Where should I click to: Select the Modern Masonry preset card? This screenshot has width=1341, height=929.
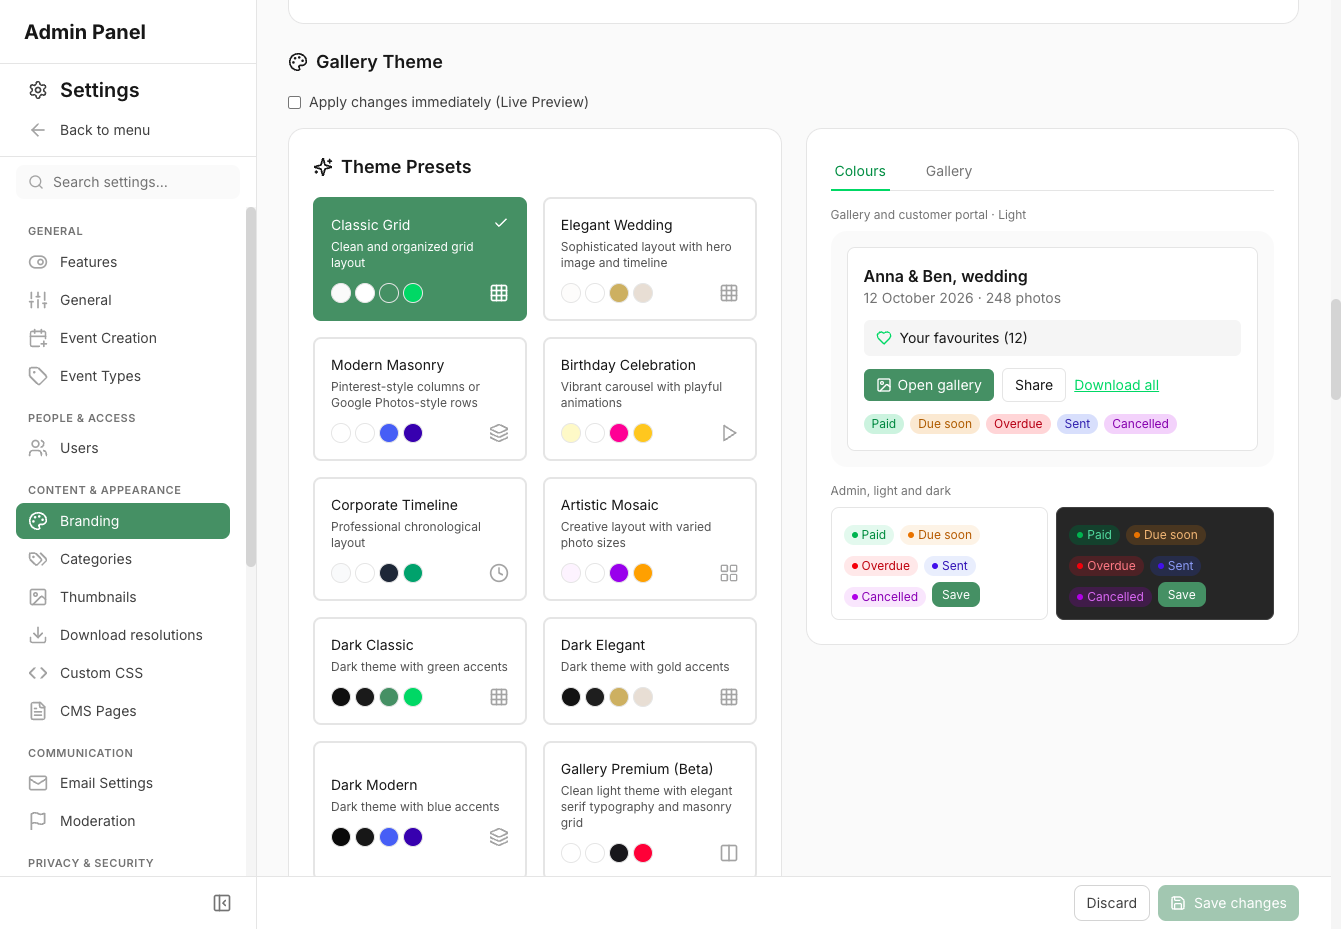[420, 399]
